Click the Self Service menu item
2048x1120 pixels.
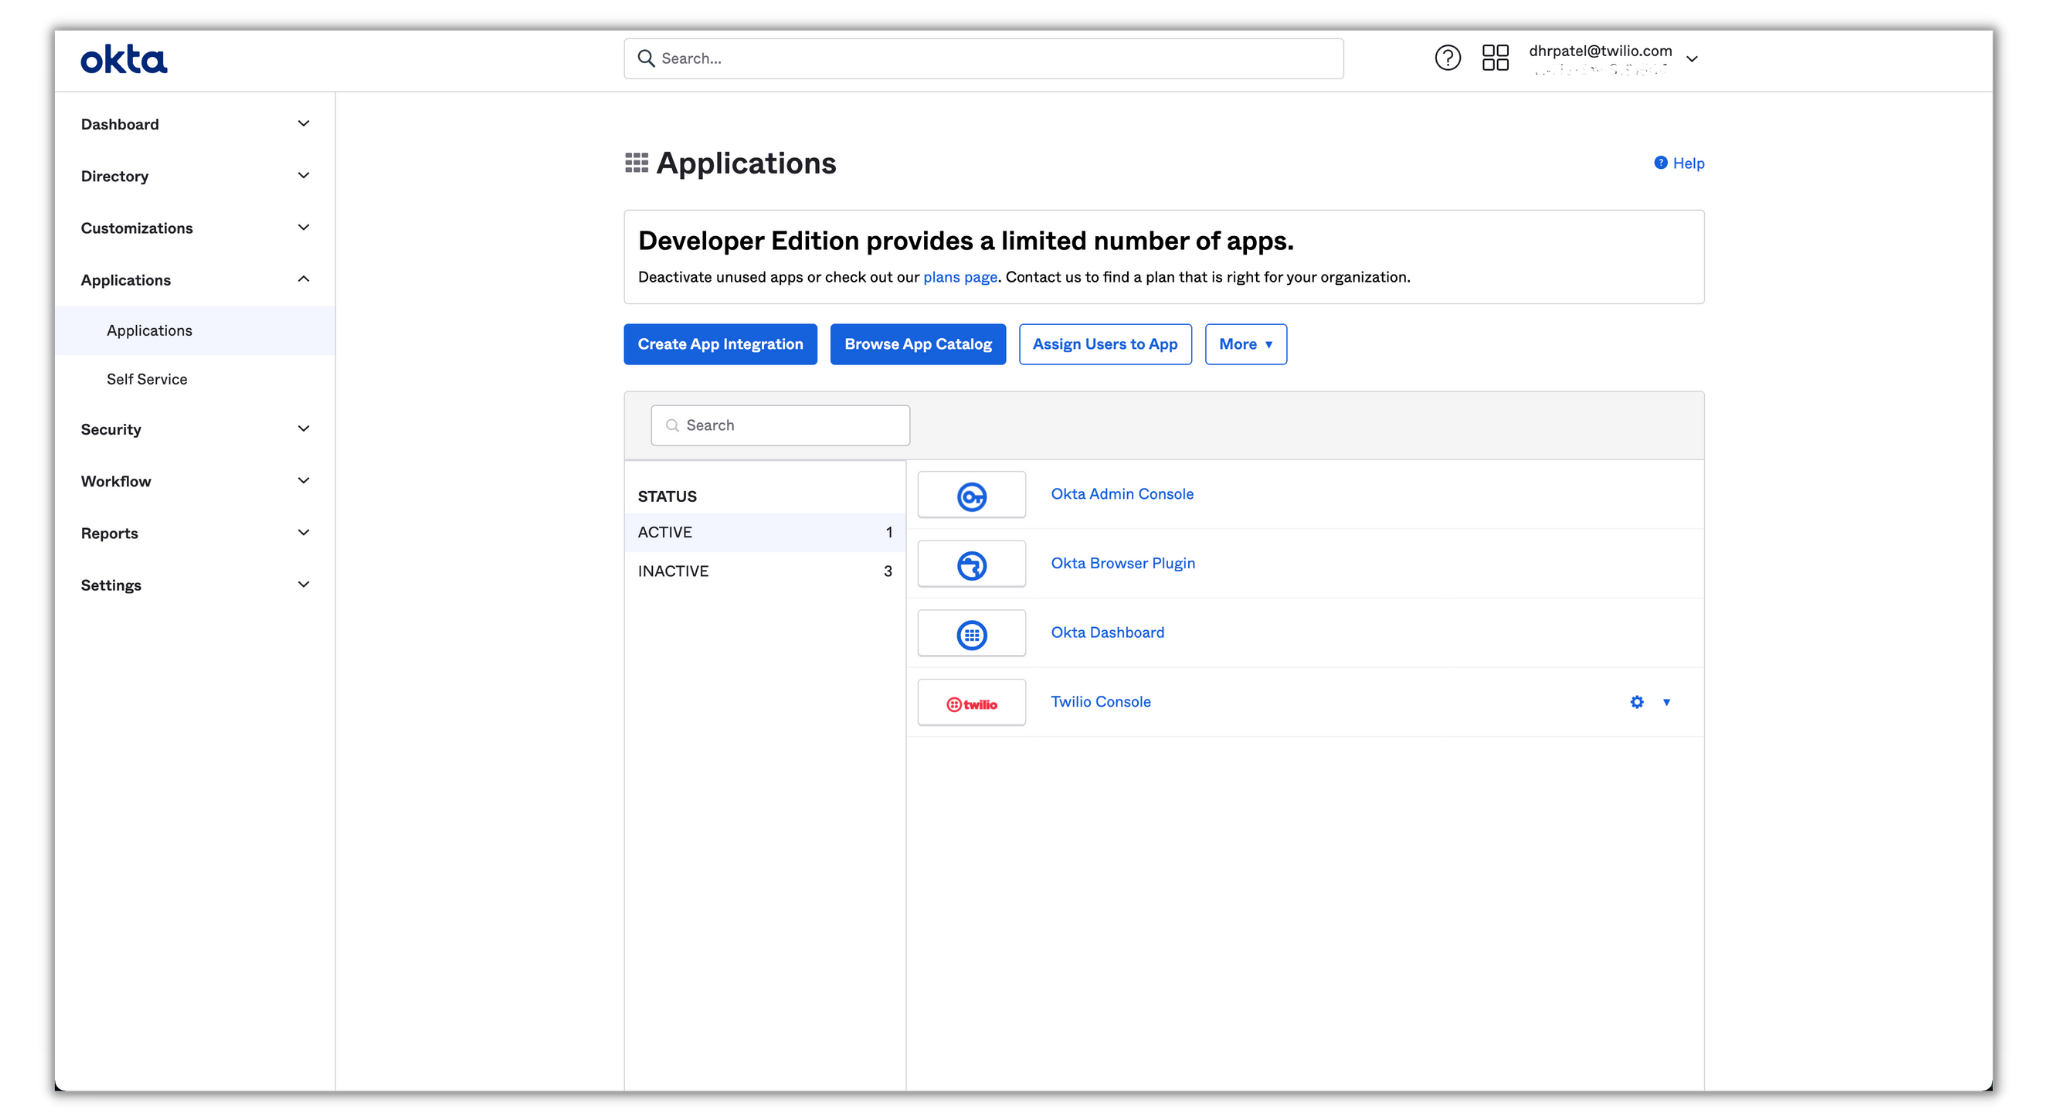click(146, 378)
